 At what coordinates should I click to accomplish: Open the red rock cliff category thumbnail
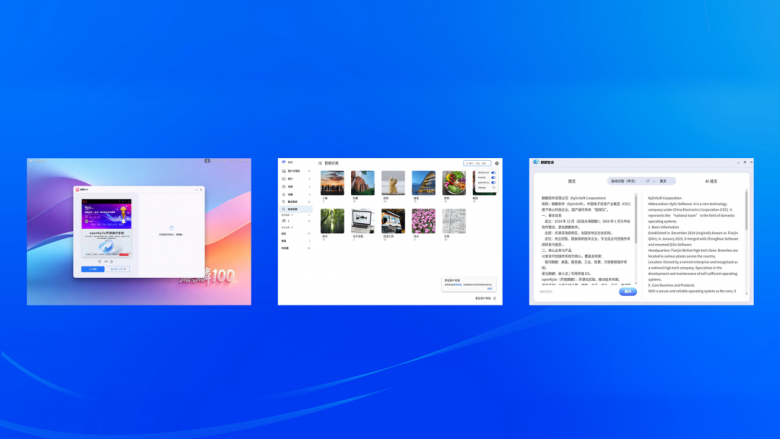coord(363,182)
